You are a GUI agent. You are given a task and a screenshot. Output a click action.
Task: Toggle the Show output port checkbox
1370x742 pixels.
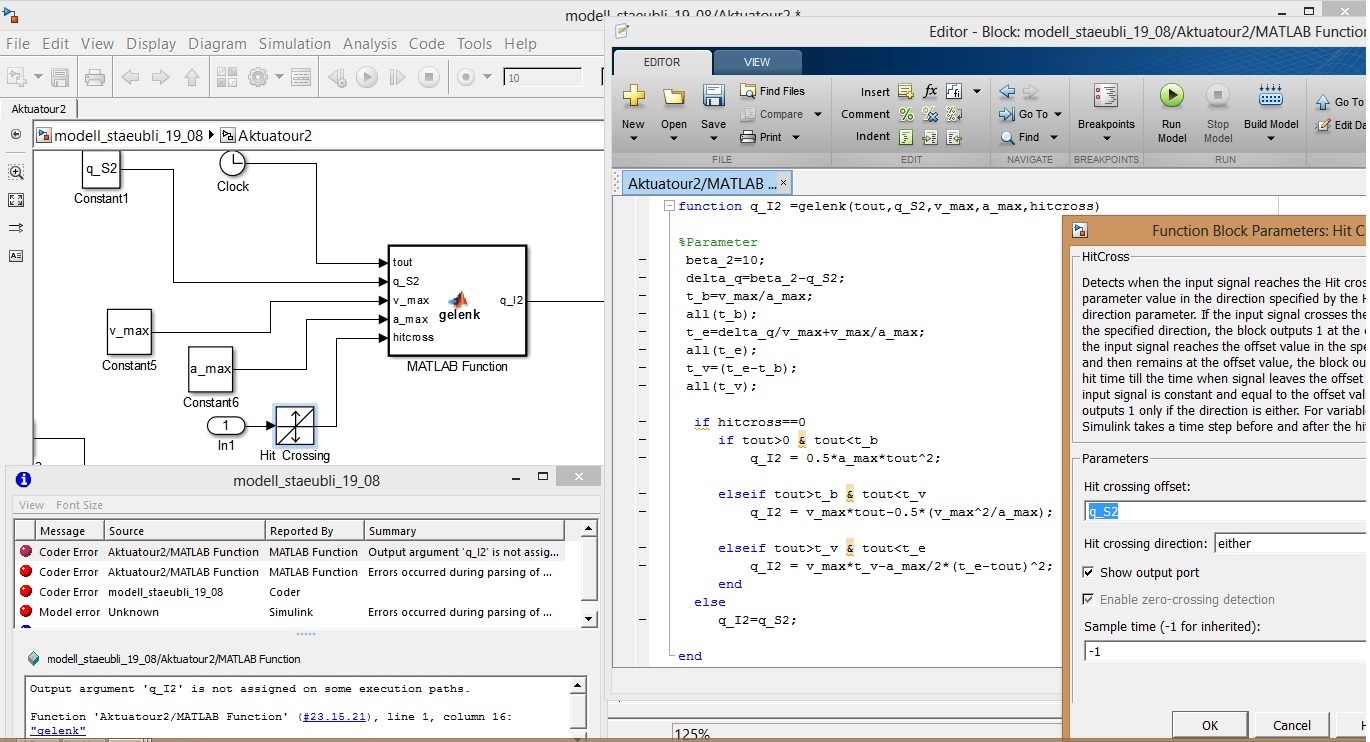tap(1088, 573)
